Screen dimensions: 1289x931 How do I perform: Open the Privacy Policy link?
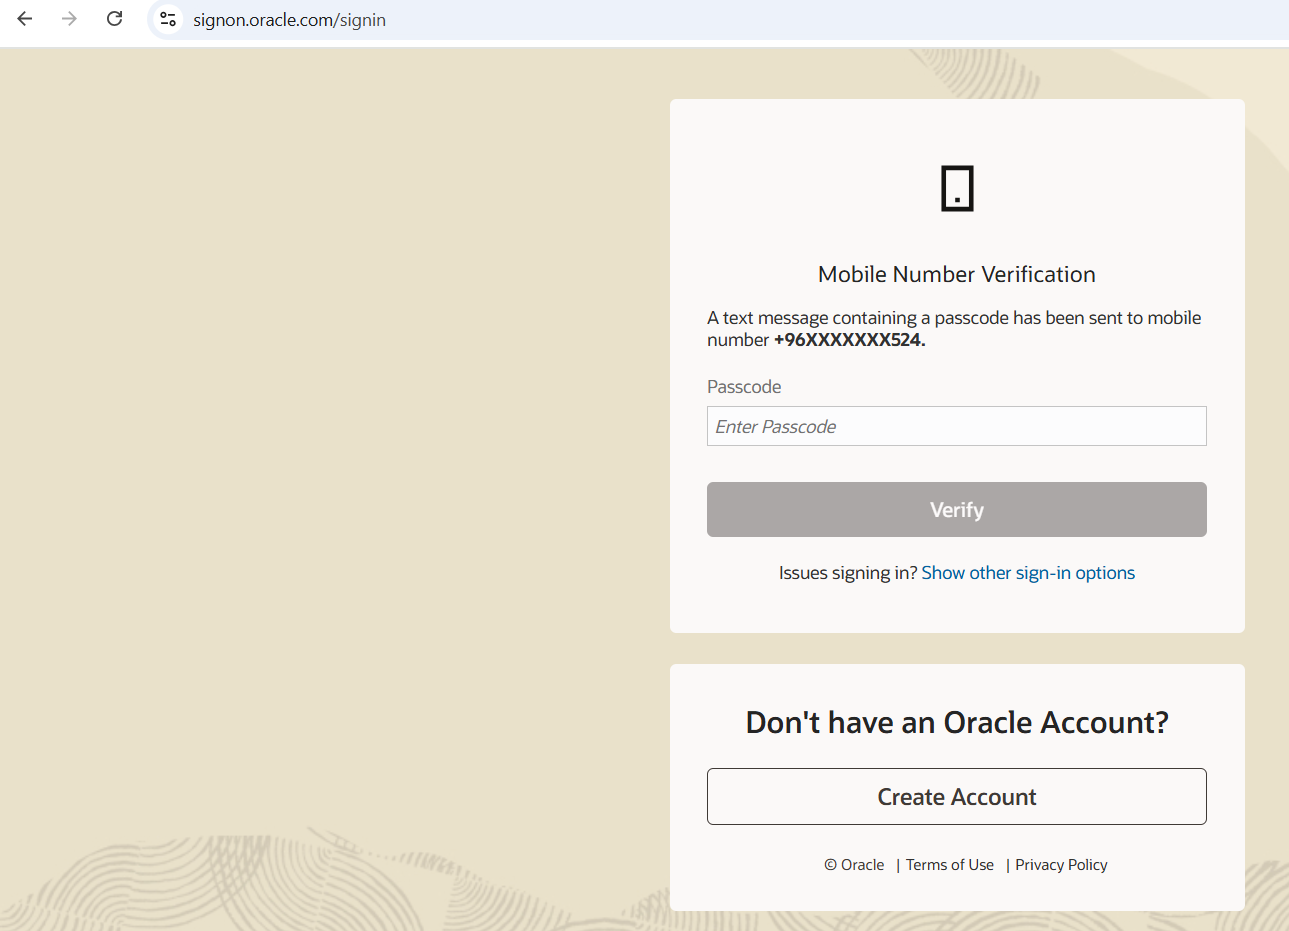(x=1061, y=865)
